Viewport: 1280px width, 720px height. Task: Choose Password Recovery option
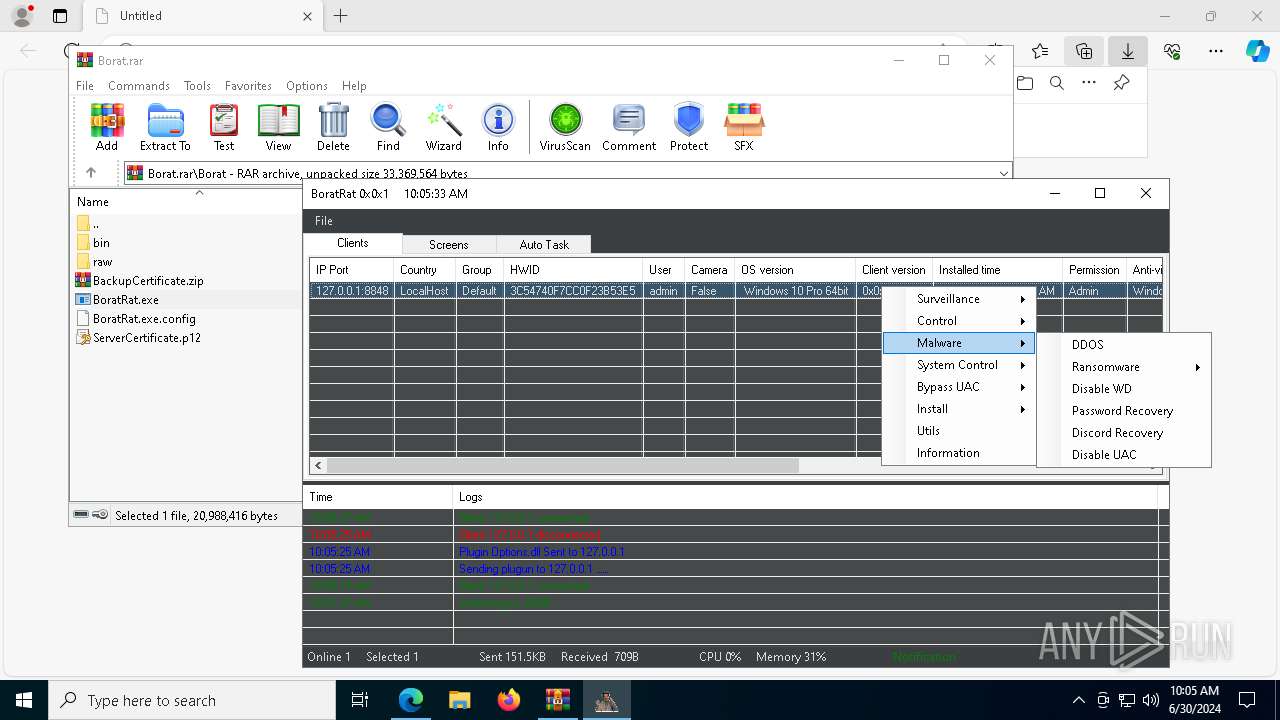[1124, 411]
